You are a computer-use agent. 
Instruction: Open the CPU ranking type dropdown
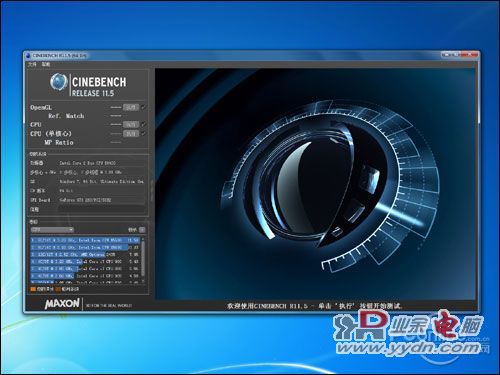point(52,230)
